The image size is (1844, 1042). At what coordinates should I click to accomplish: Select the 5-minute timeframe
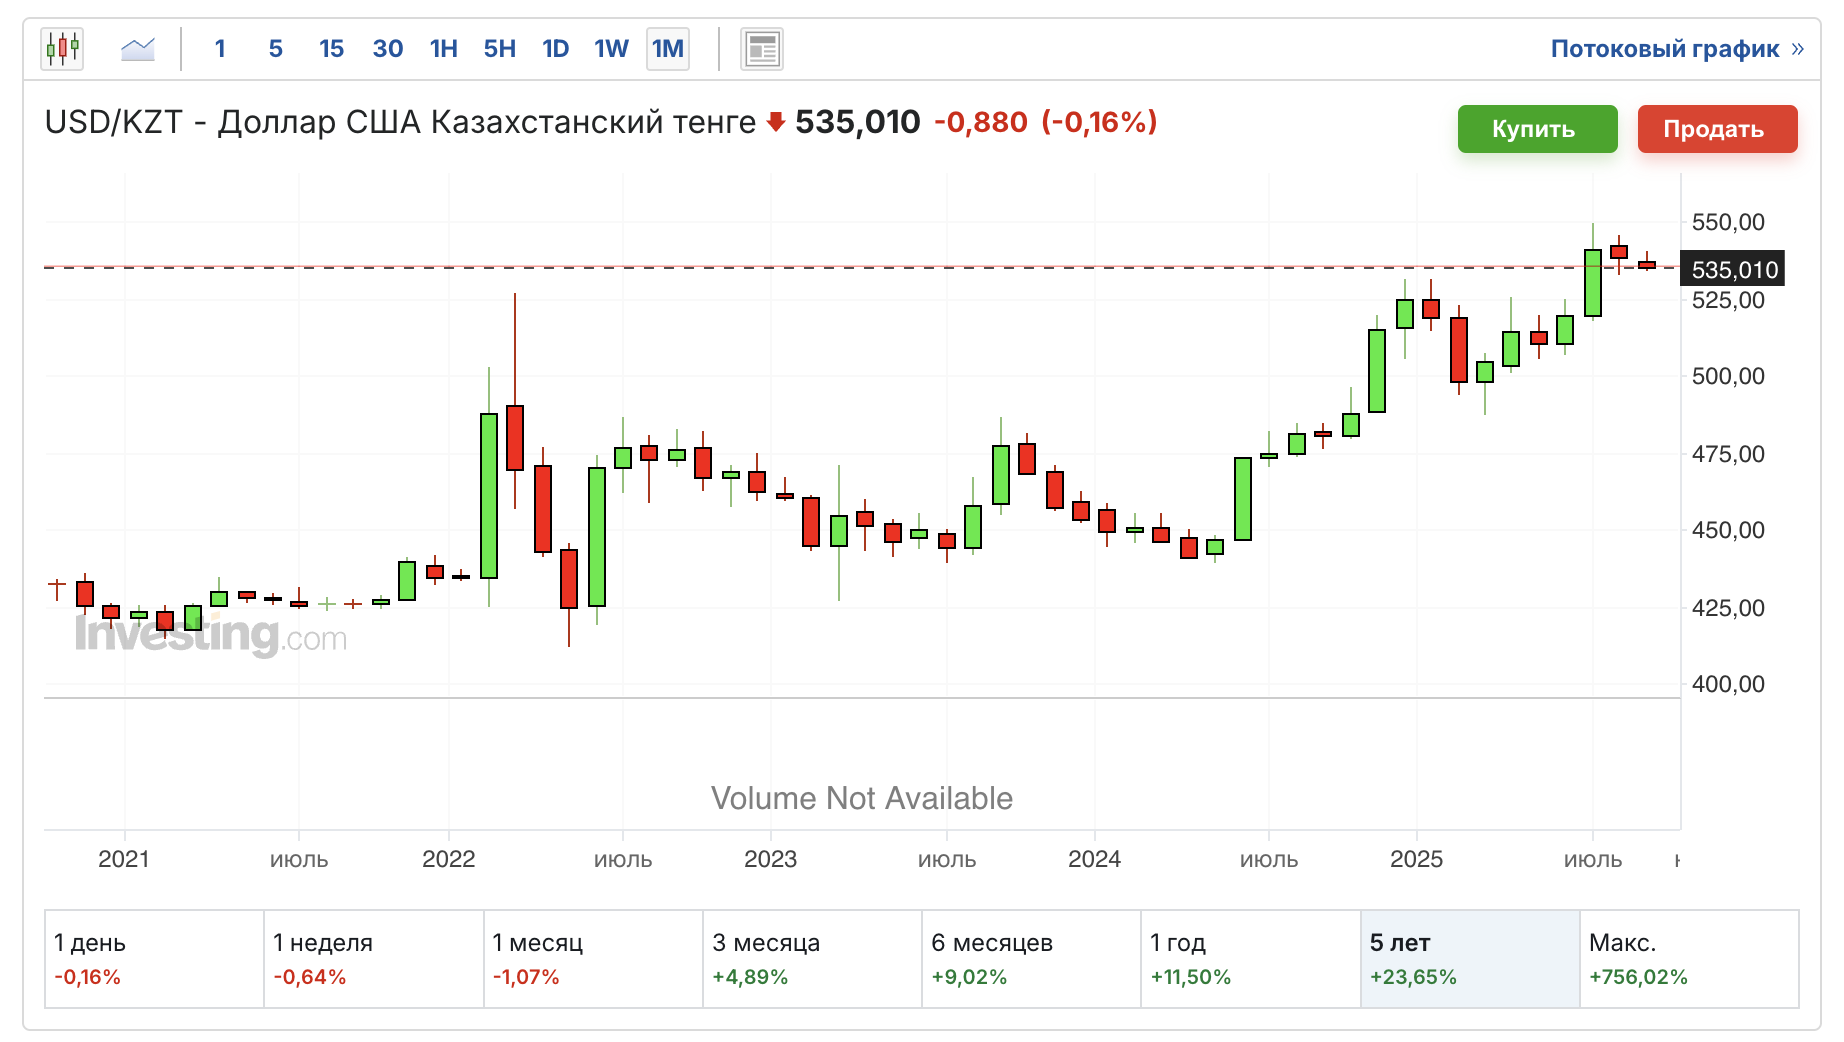[x=275, y=47]
